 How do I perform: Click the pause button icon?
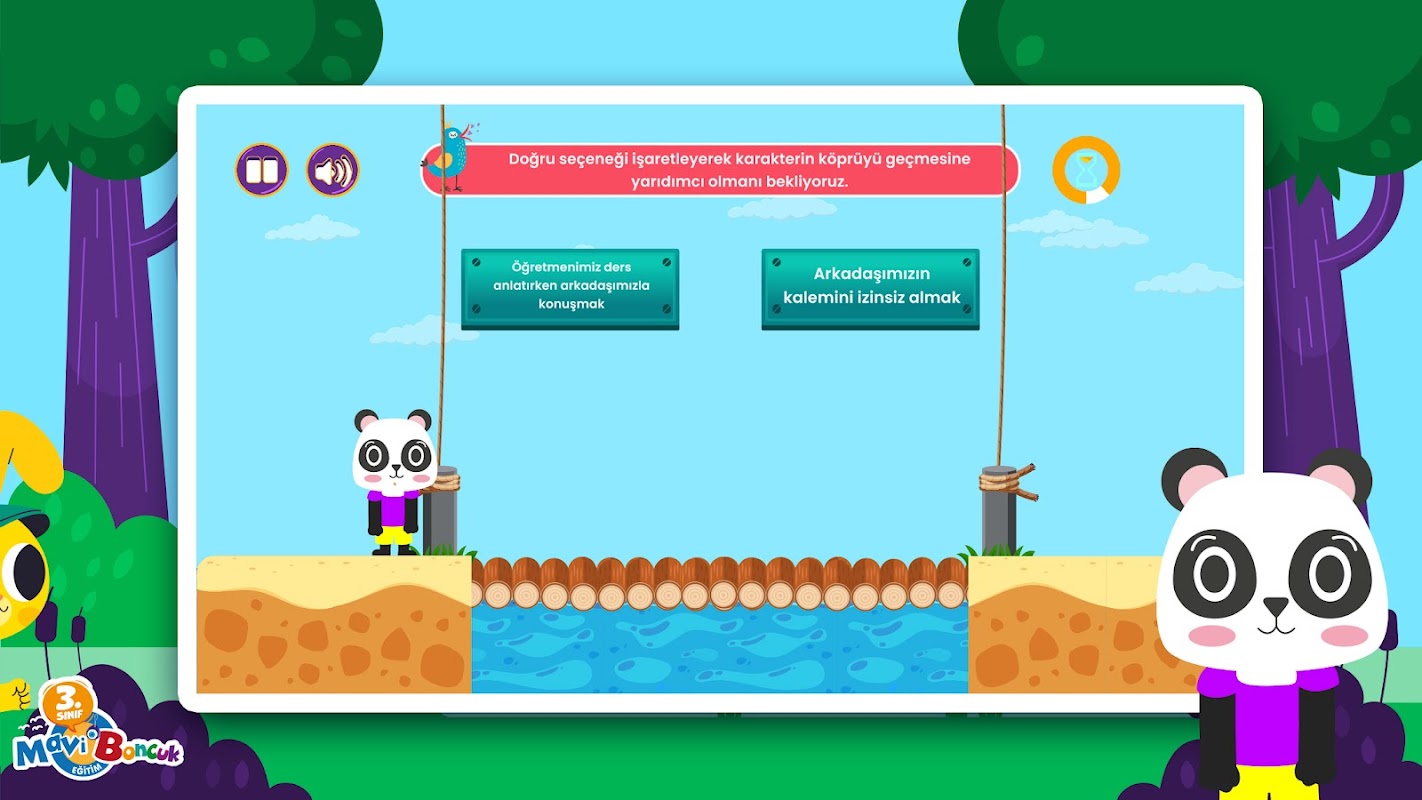262,170
